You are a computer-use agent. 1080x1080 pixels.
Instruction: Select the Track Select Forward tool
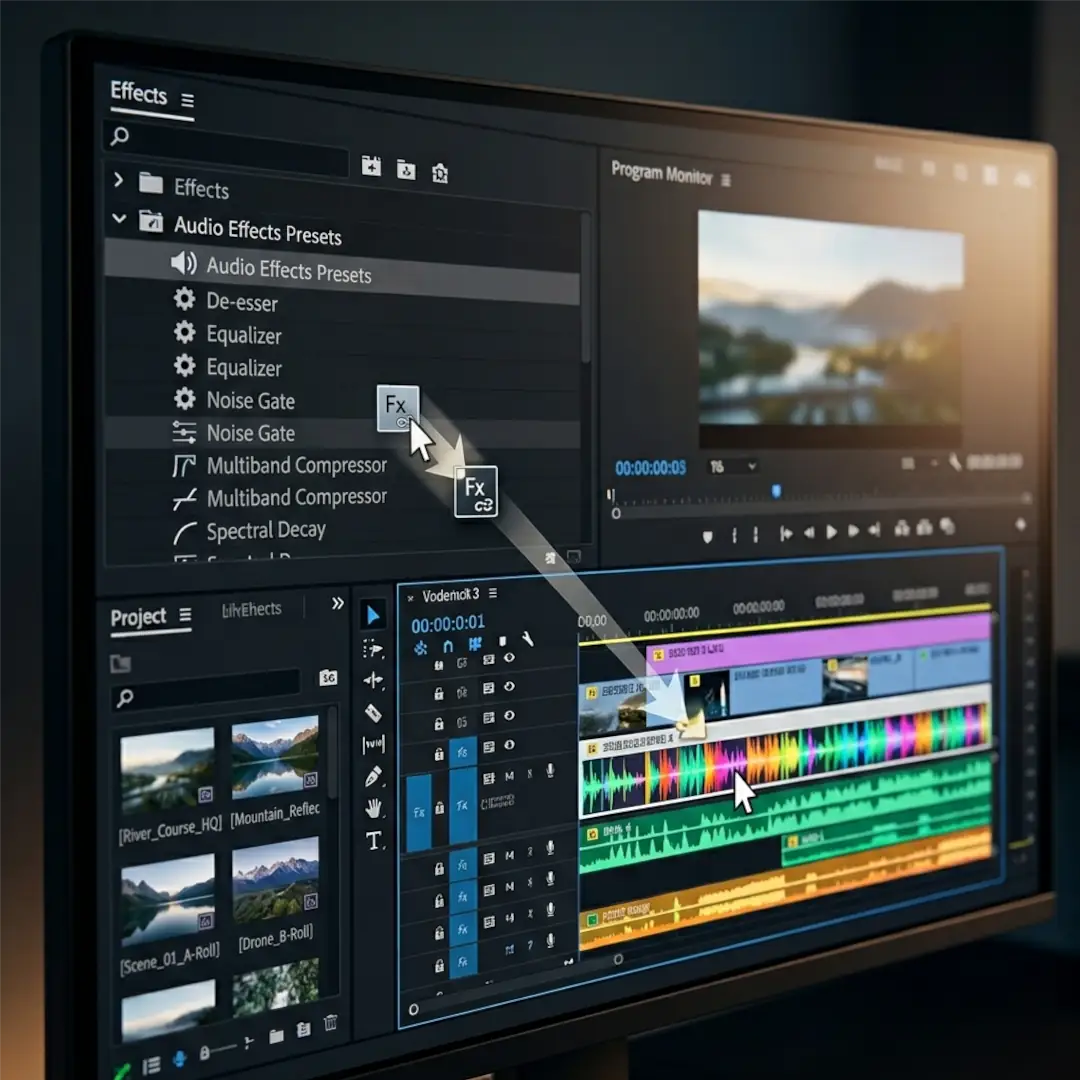373,649
